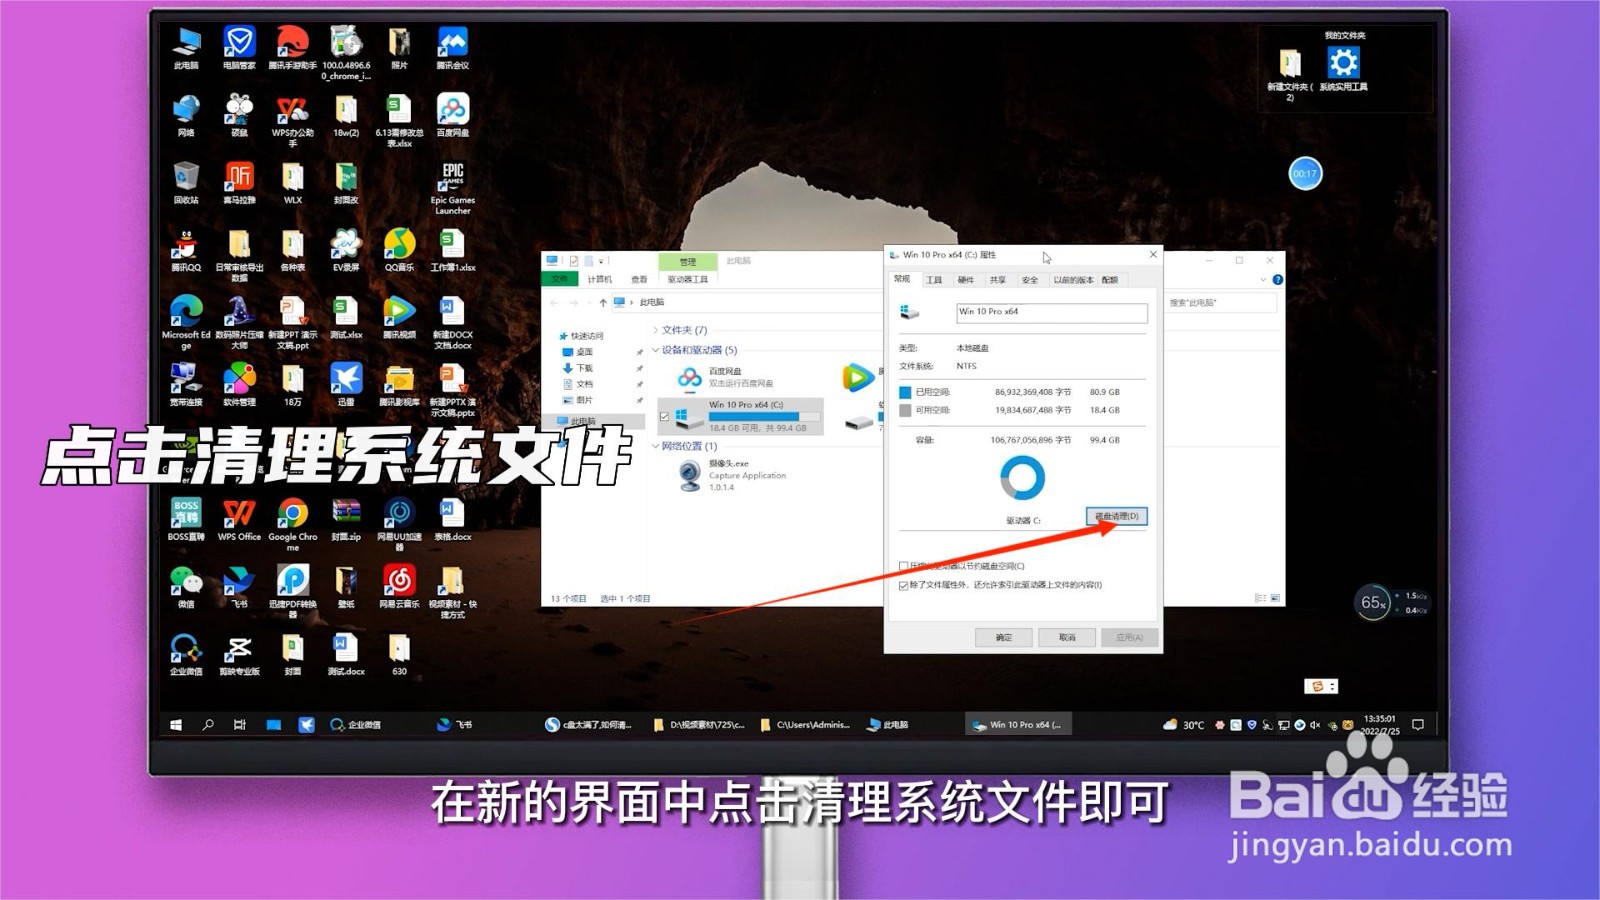Open the 以前的版本 tab in Properties
The width and height of the screenshot is (1600, 900).
pos(1073,280)
